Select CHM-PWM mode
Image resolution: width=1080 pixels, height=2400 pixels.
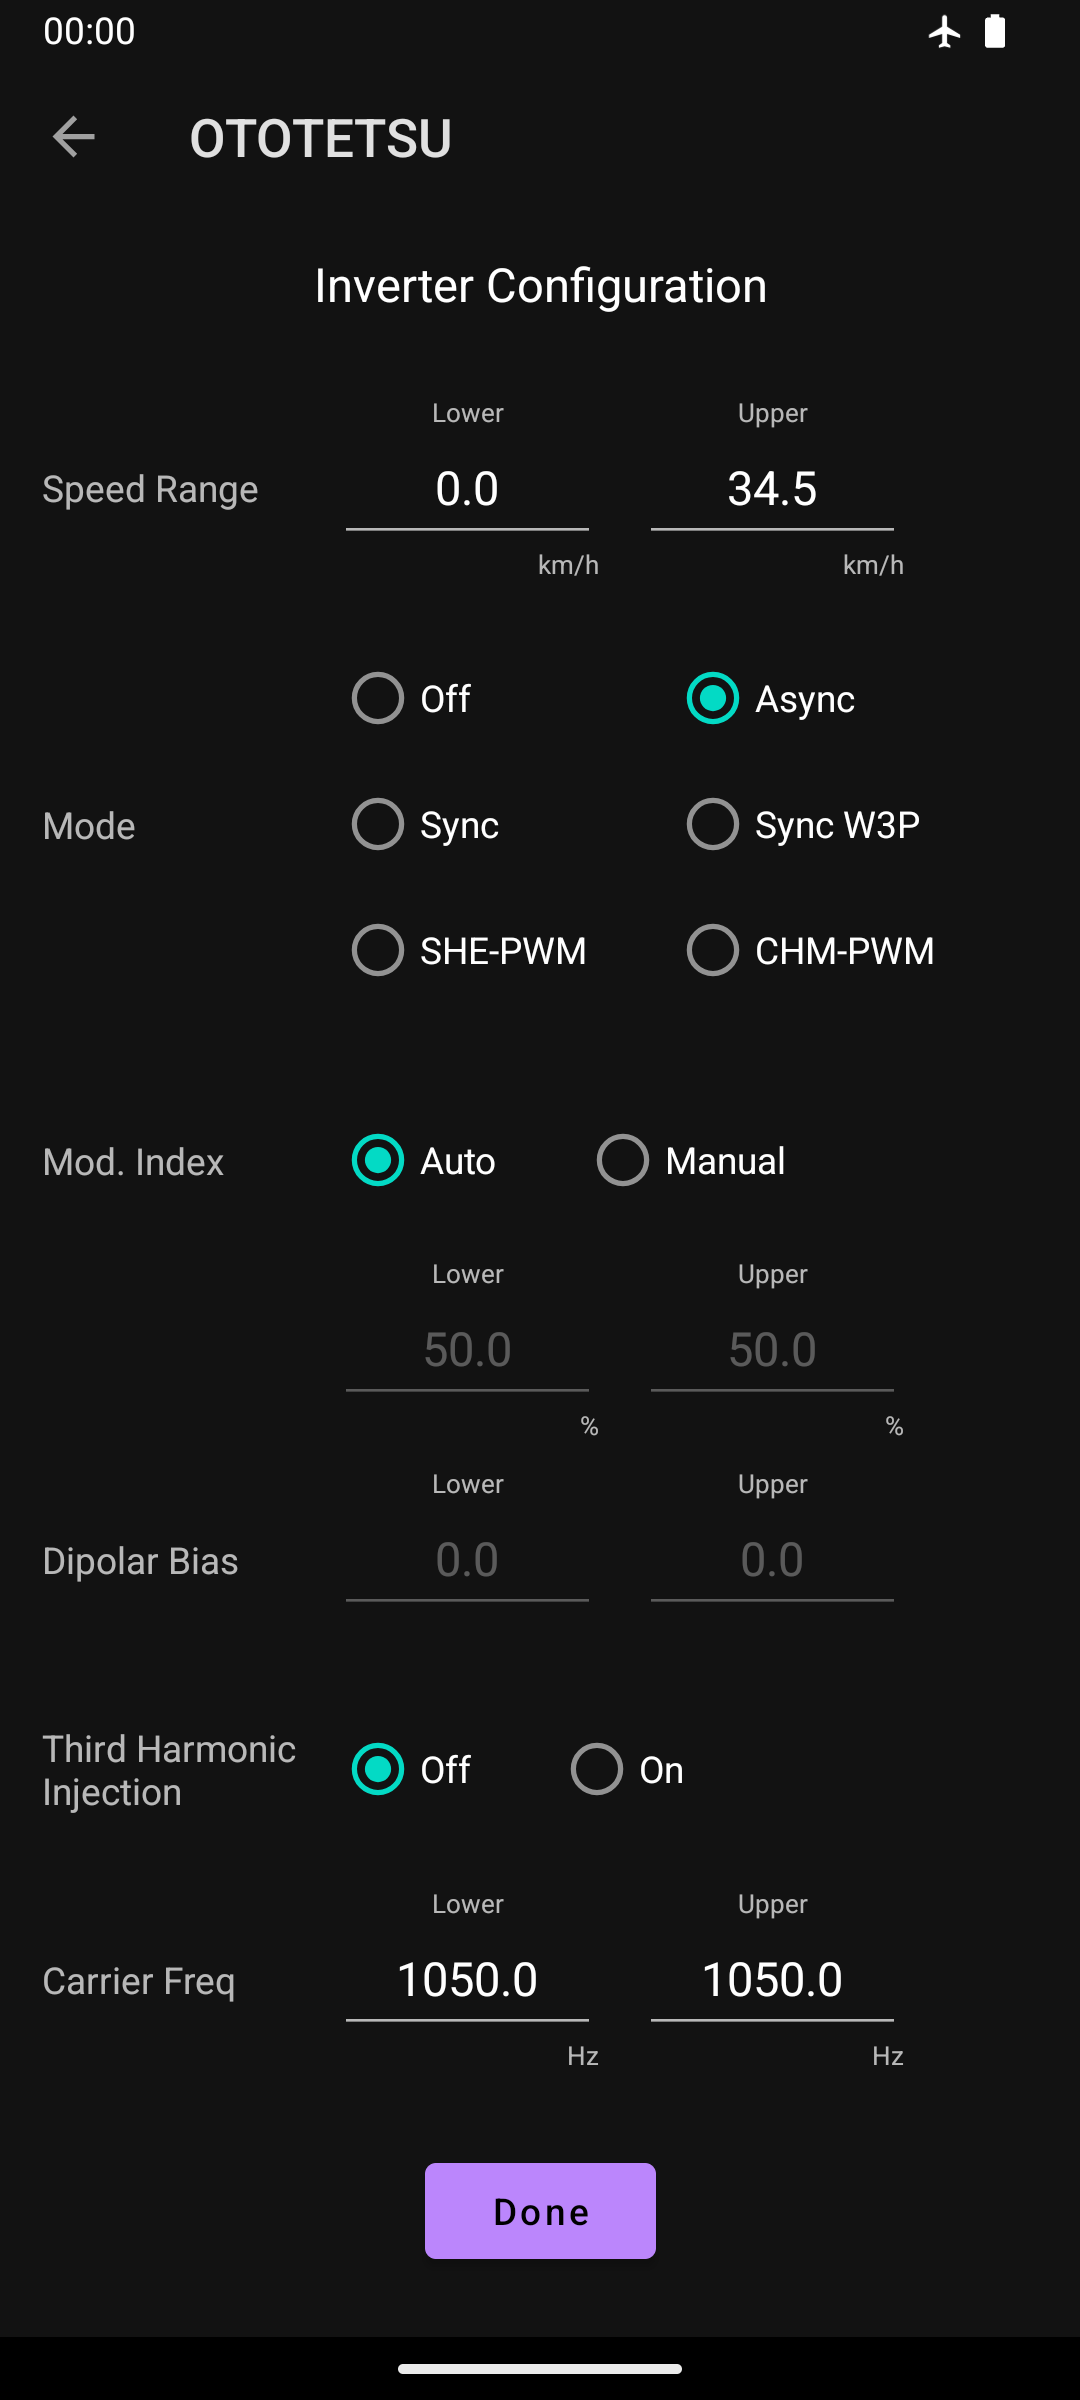pyautogui.click(x=713, y=950)
